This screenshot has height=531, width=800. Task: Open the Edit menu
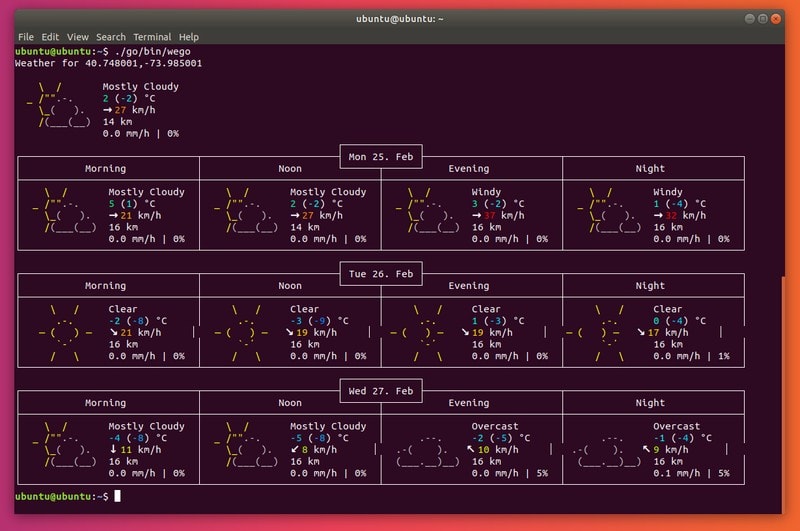[x=51, y=37]
